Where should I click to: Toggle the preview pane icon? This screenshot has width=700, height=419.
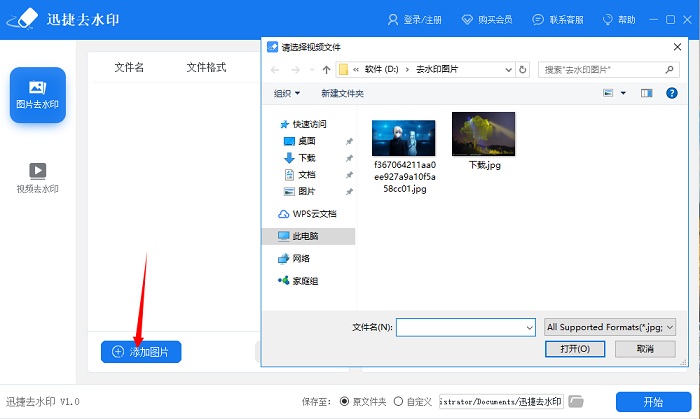pyautogui.click(x=646, y=93)
